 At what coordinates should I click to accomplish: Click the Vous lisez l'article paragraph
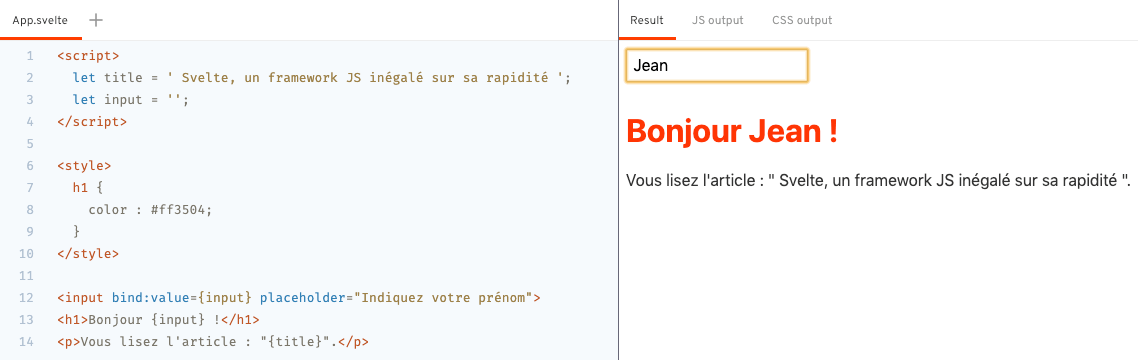click(x=878, y=180)
